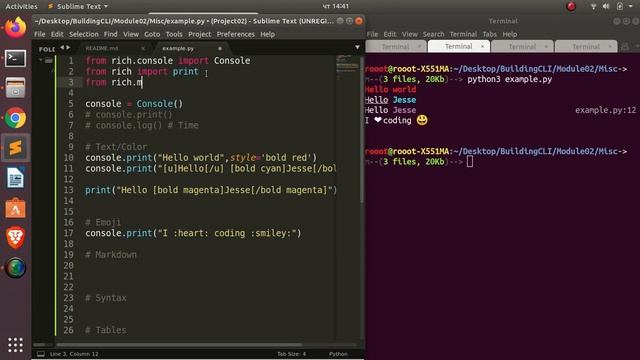Open Firefox from the Ubuntu dock

16,28
